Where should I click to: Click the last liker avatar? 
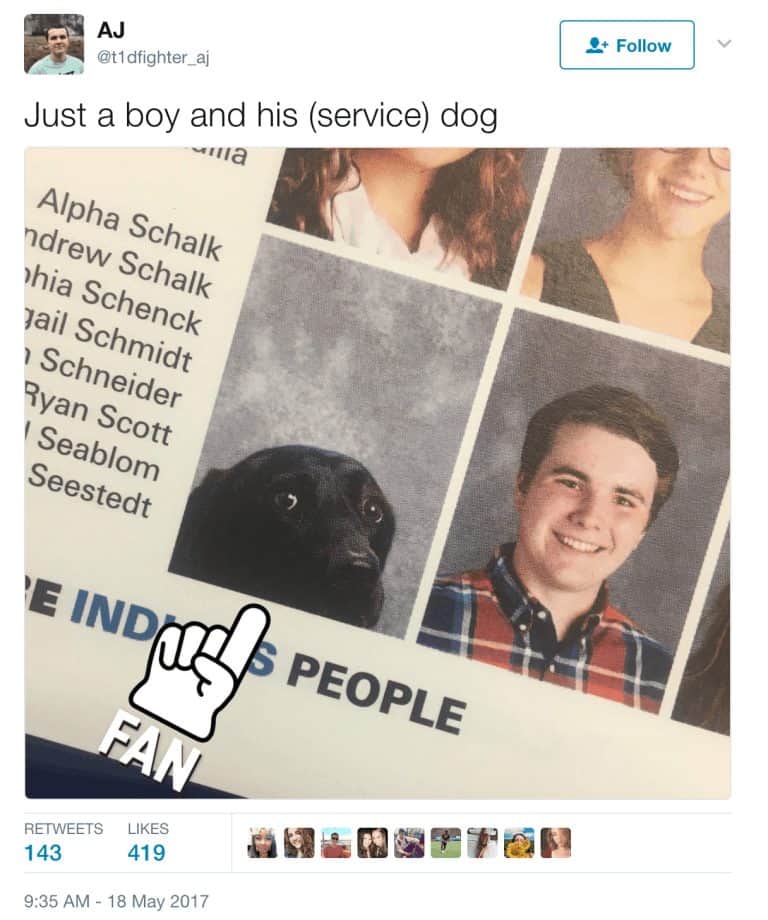(556, 843)
